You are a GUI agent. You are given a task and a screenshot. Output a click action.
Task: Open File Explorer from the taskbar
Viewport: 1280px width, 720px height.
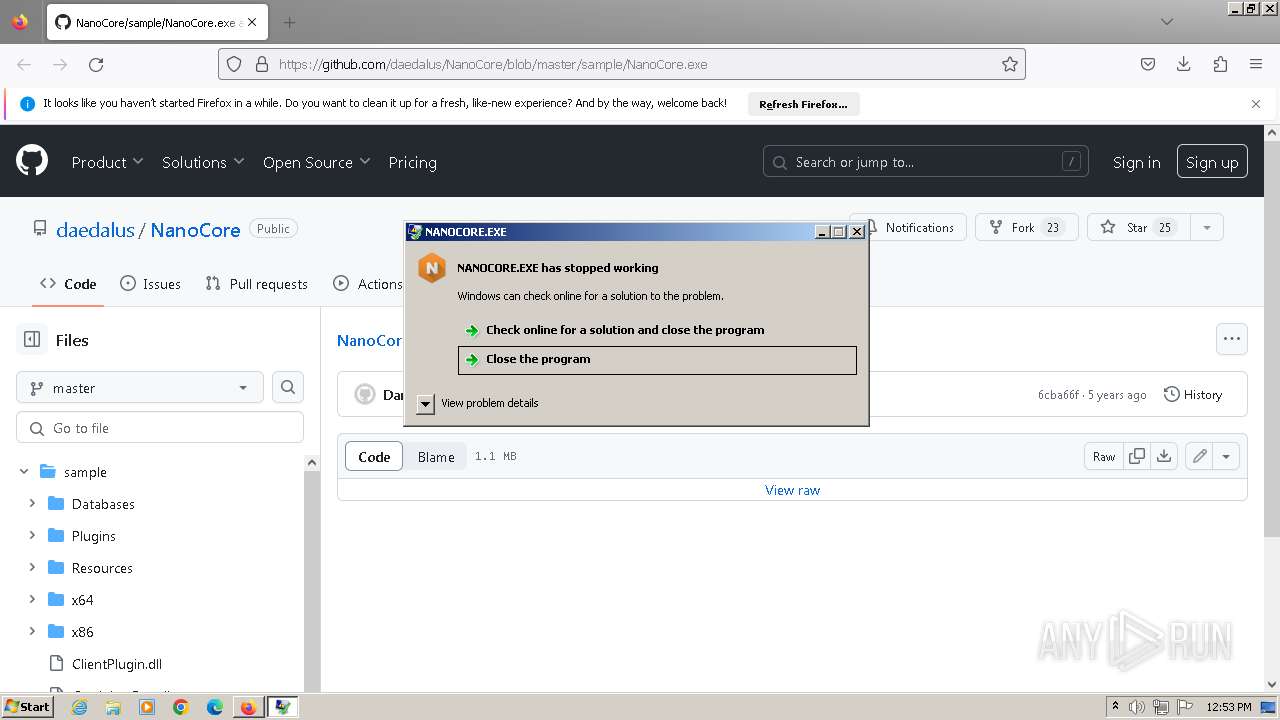click(x=113, y=707)
